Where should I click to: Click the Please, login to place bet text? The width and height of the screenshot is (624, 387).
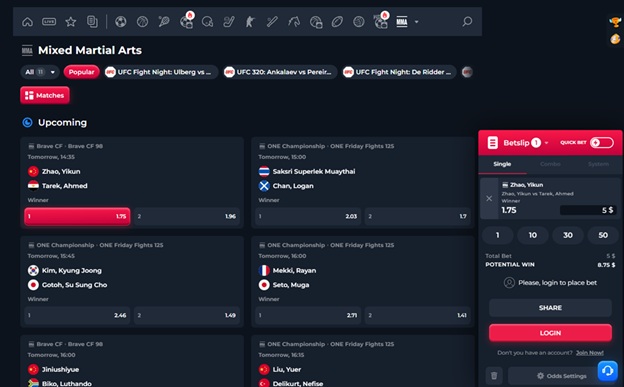point(557,283)
